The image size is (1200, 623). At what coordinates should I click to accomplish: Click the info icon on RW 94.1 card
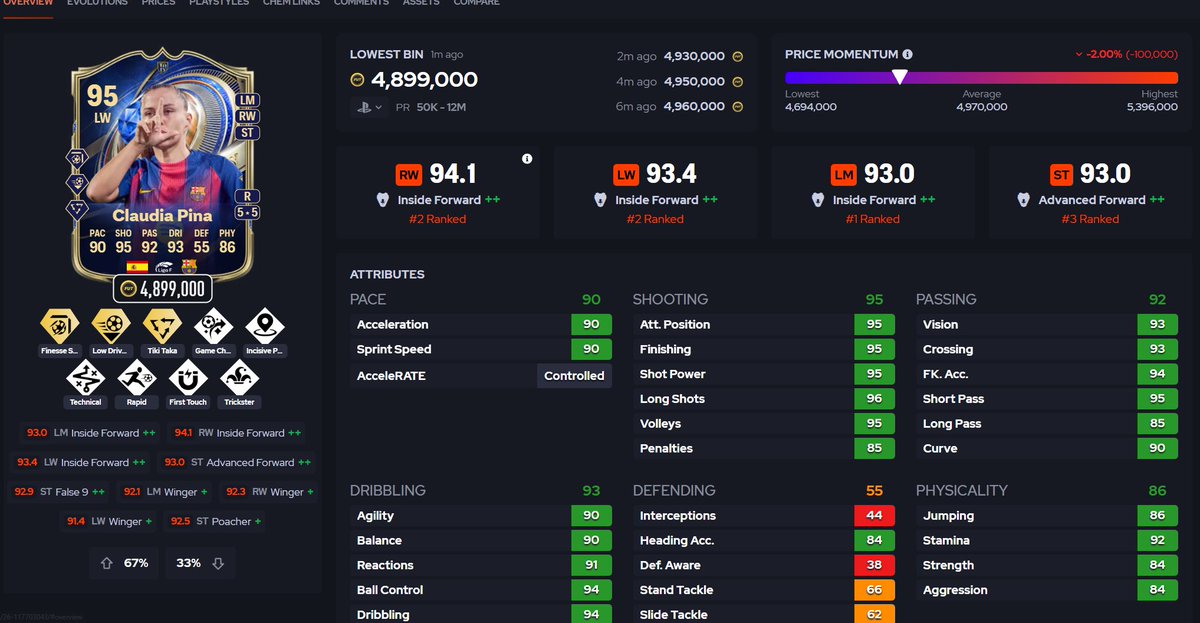point(527,159)
